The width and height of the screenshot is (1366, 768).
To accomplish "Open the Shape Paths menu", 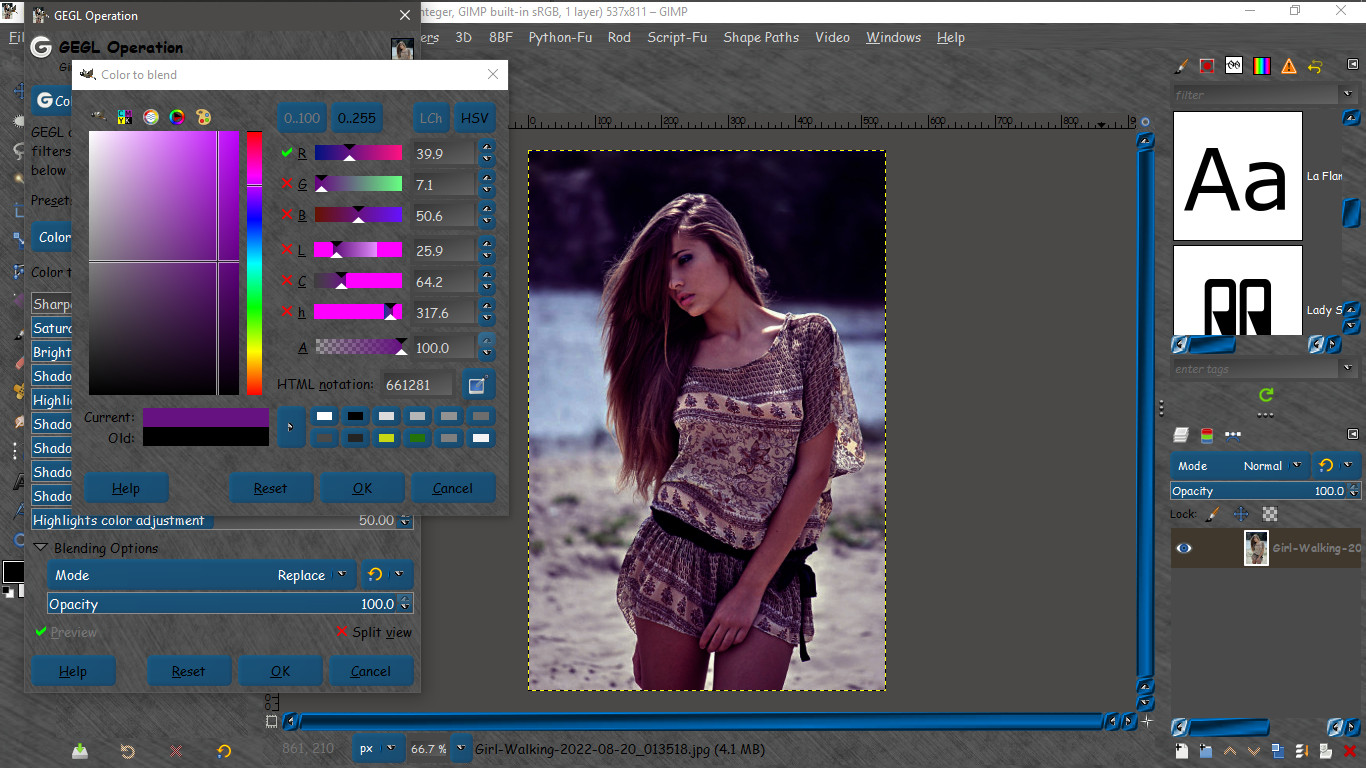I will tap(761, 37).
